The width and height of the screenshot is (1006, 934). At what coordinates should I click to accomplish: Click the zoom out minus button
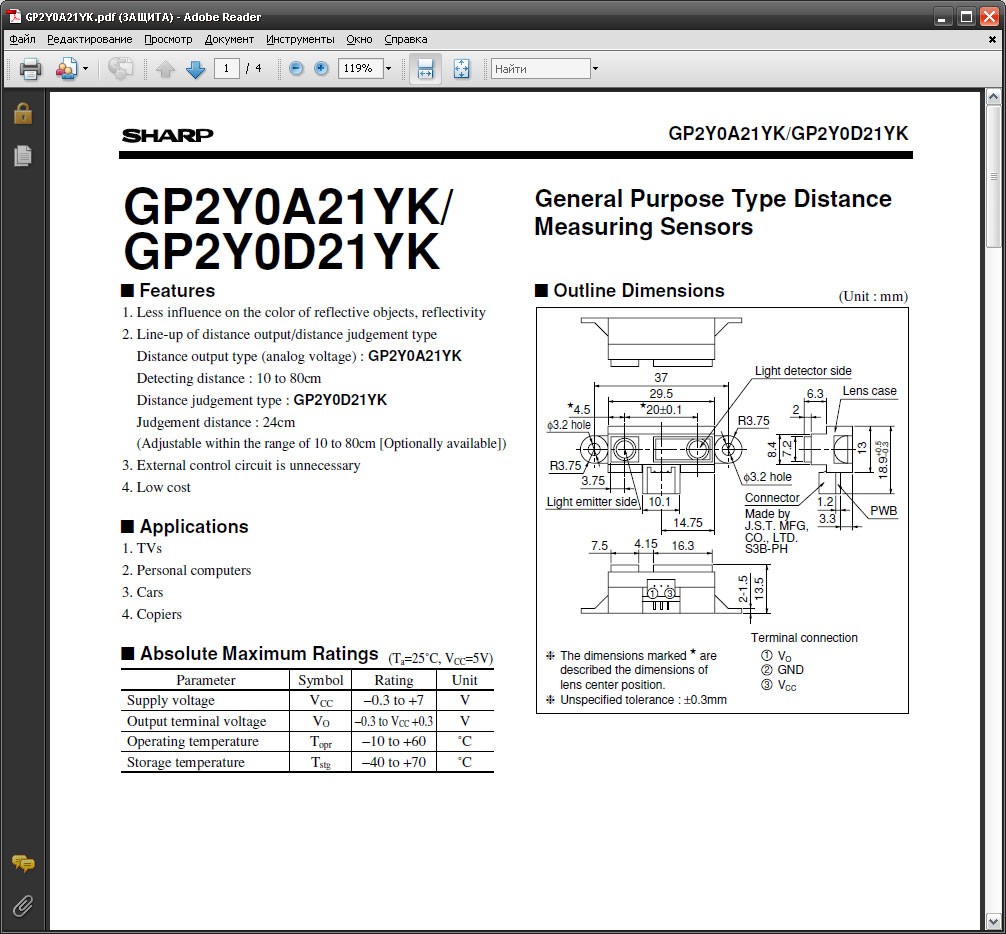pyautogui.click(x=296, y=69)
